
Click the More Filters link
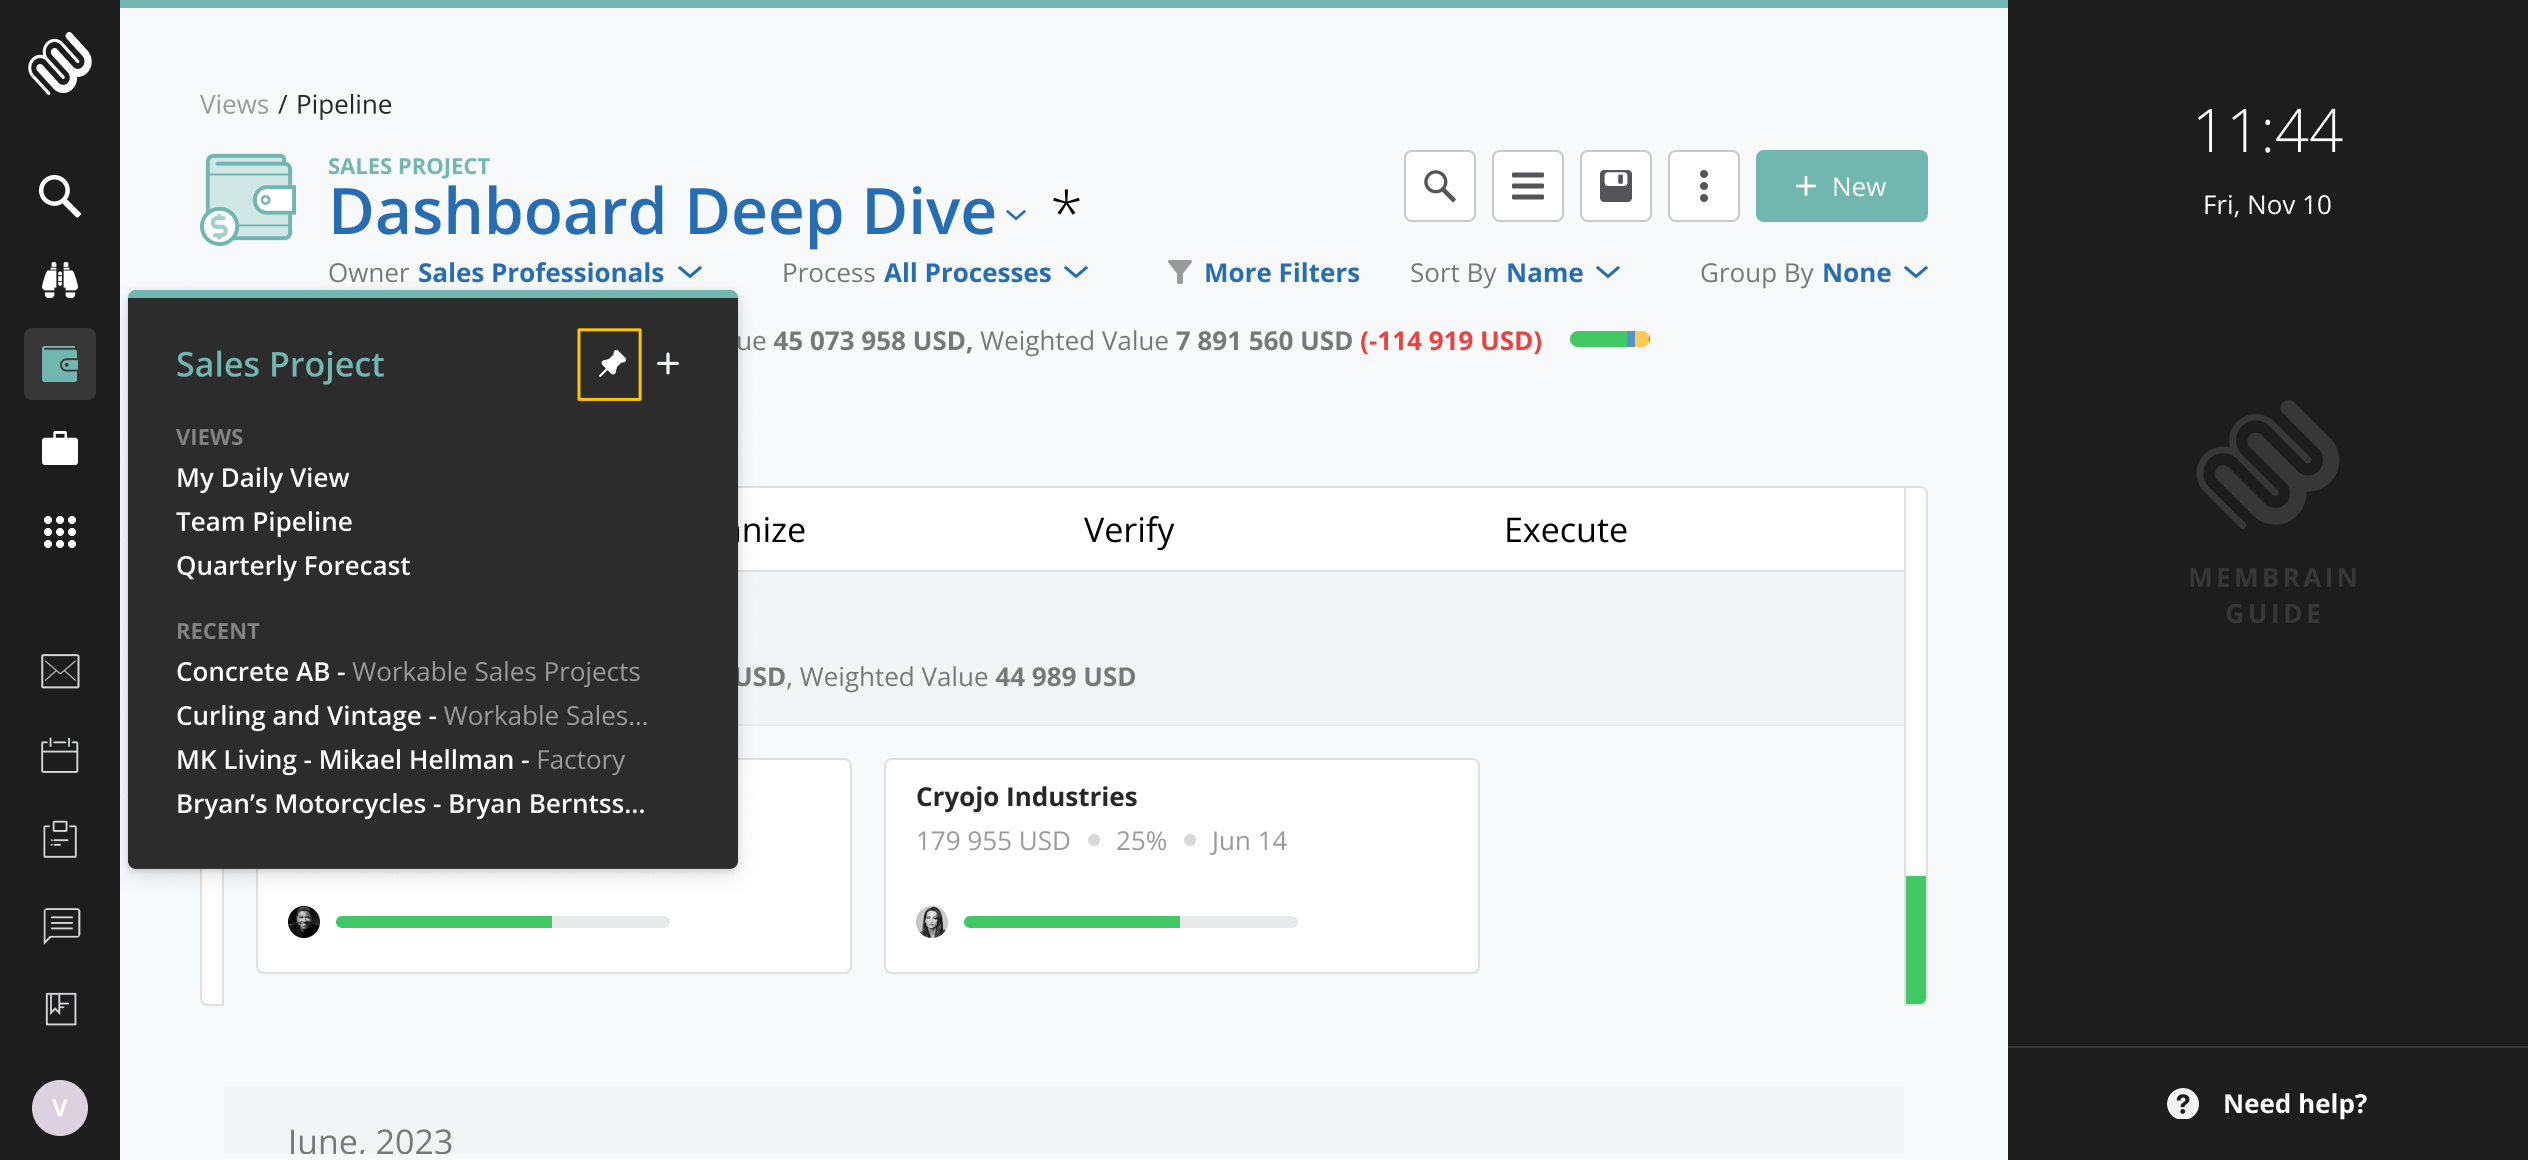click(1282, 272)
